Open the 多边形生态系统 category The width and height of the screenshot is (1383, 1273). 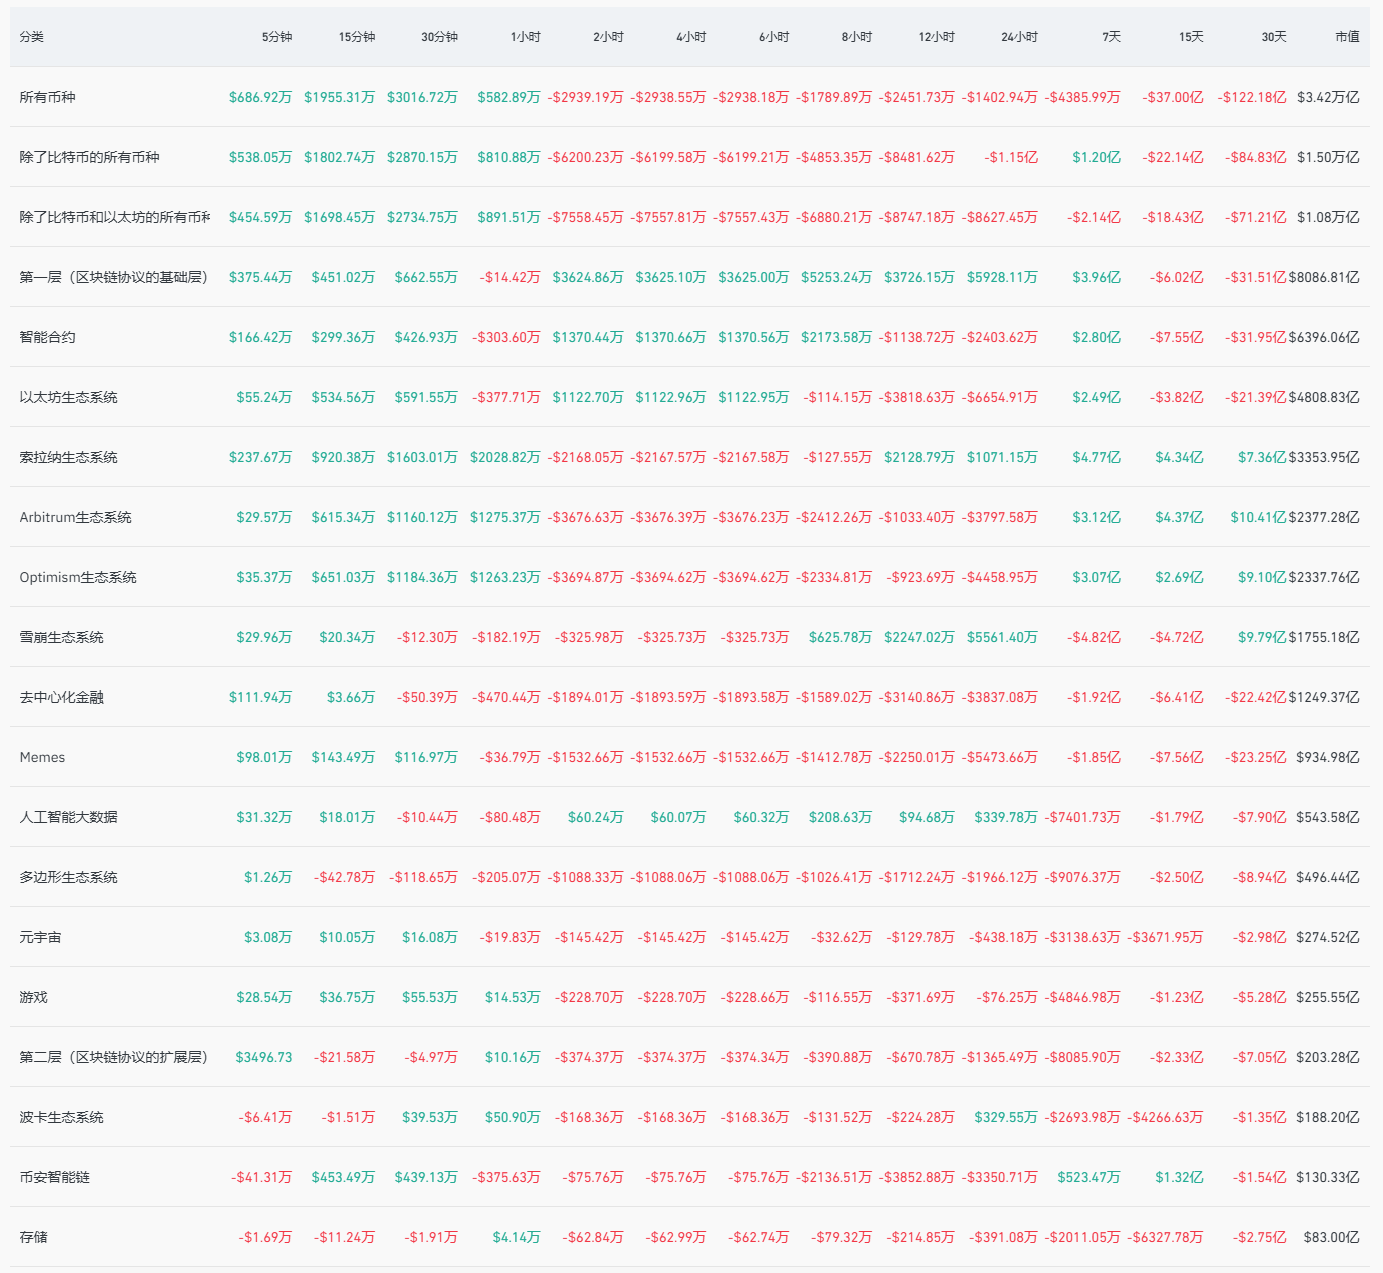pyautogui.click(x=69, y=877)
